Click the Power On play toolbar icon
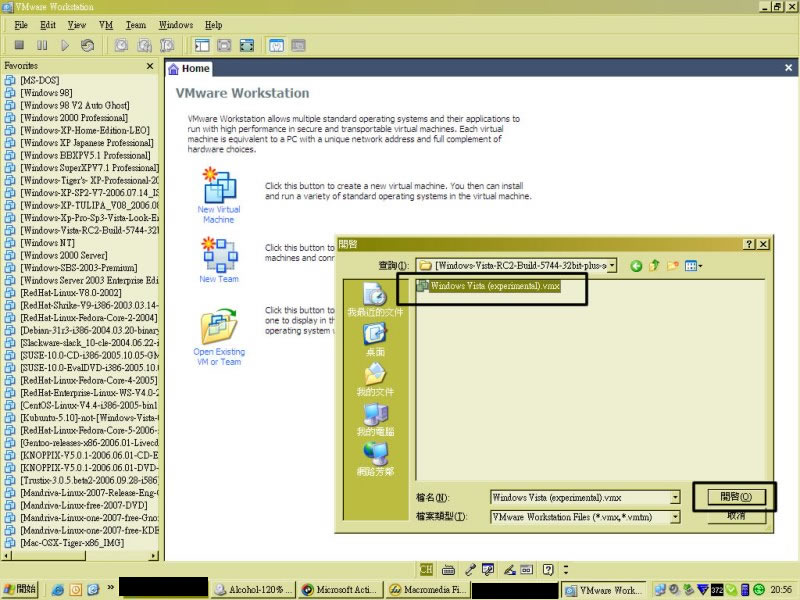800x600 pixels. (65, 45)
